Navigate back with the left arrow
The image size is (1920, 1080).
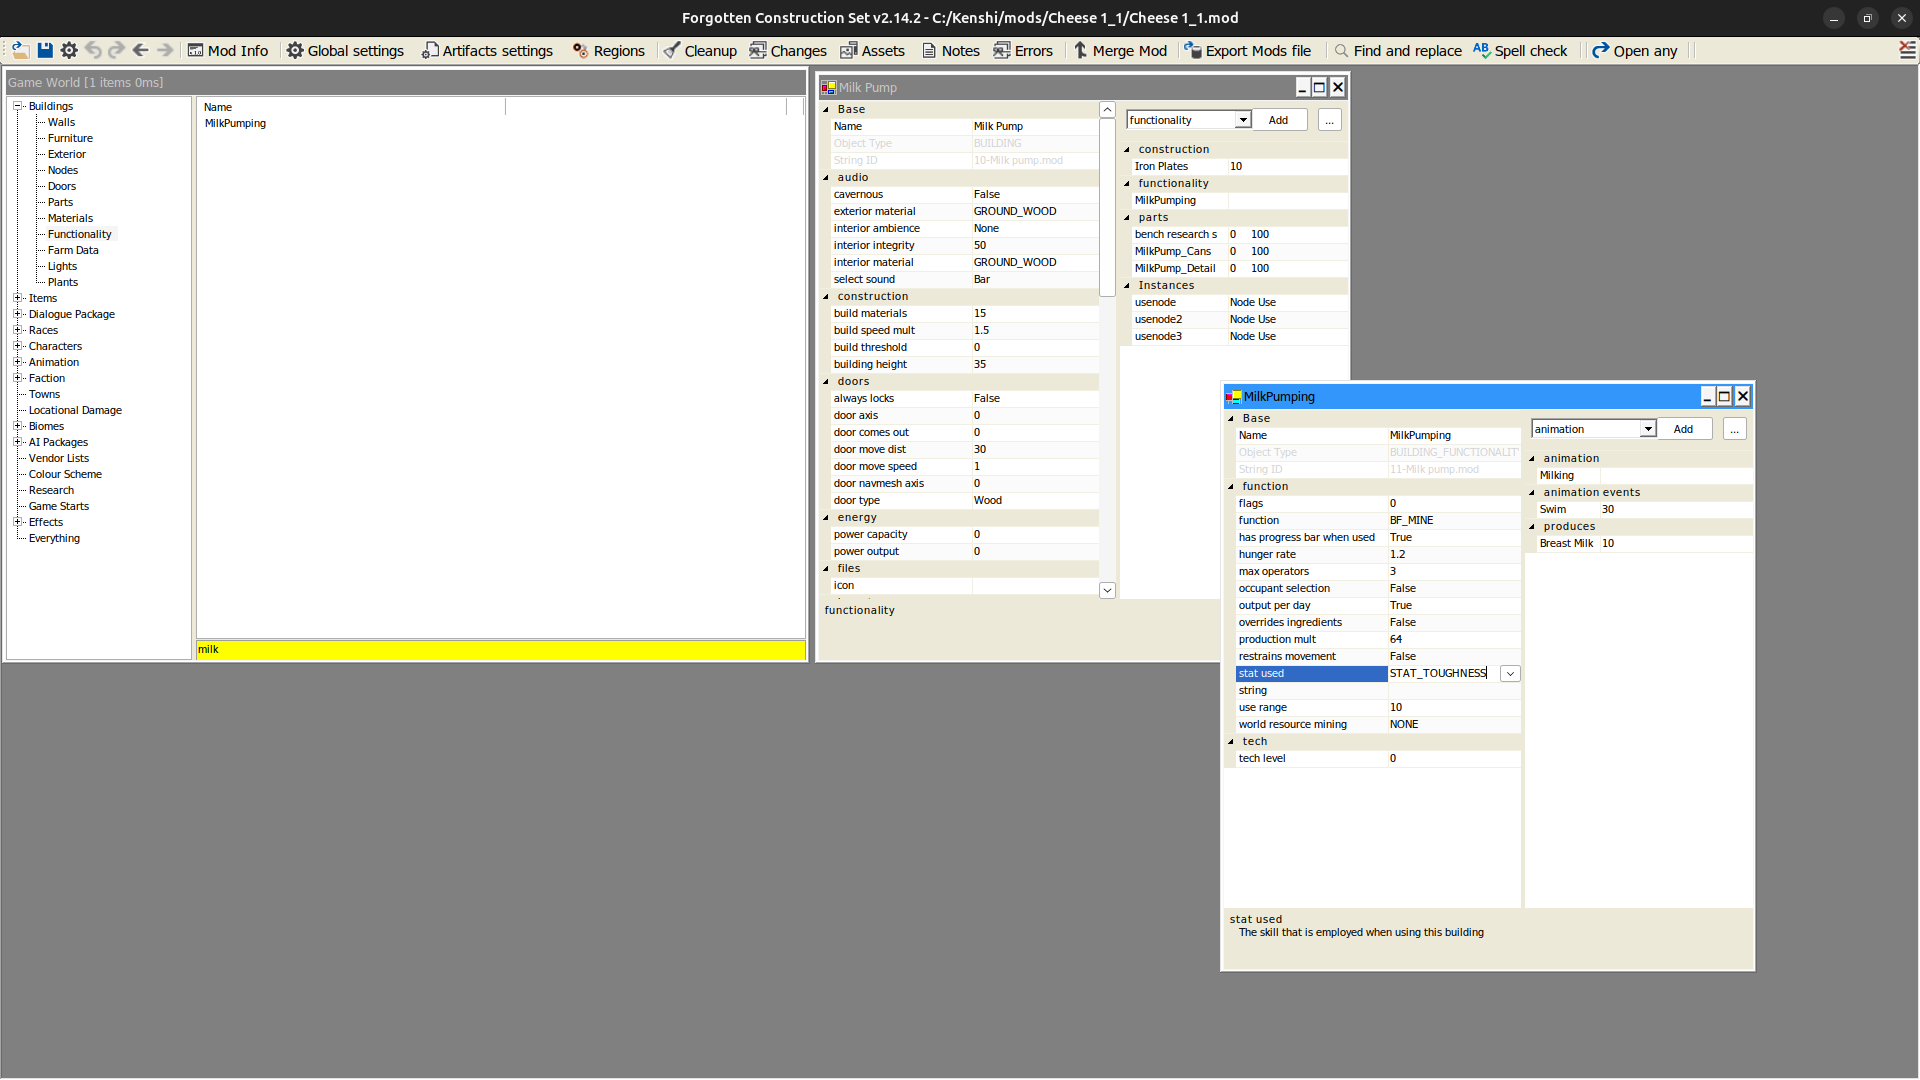[141, 50]
